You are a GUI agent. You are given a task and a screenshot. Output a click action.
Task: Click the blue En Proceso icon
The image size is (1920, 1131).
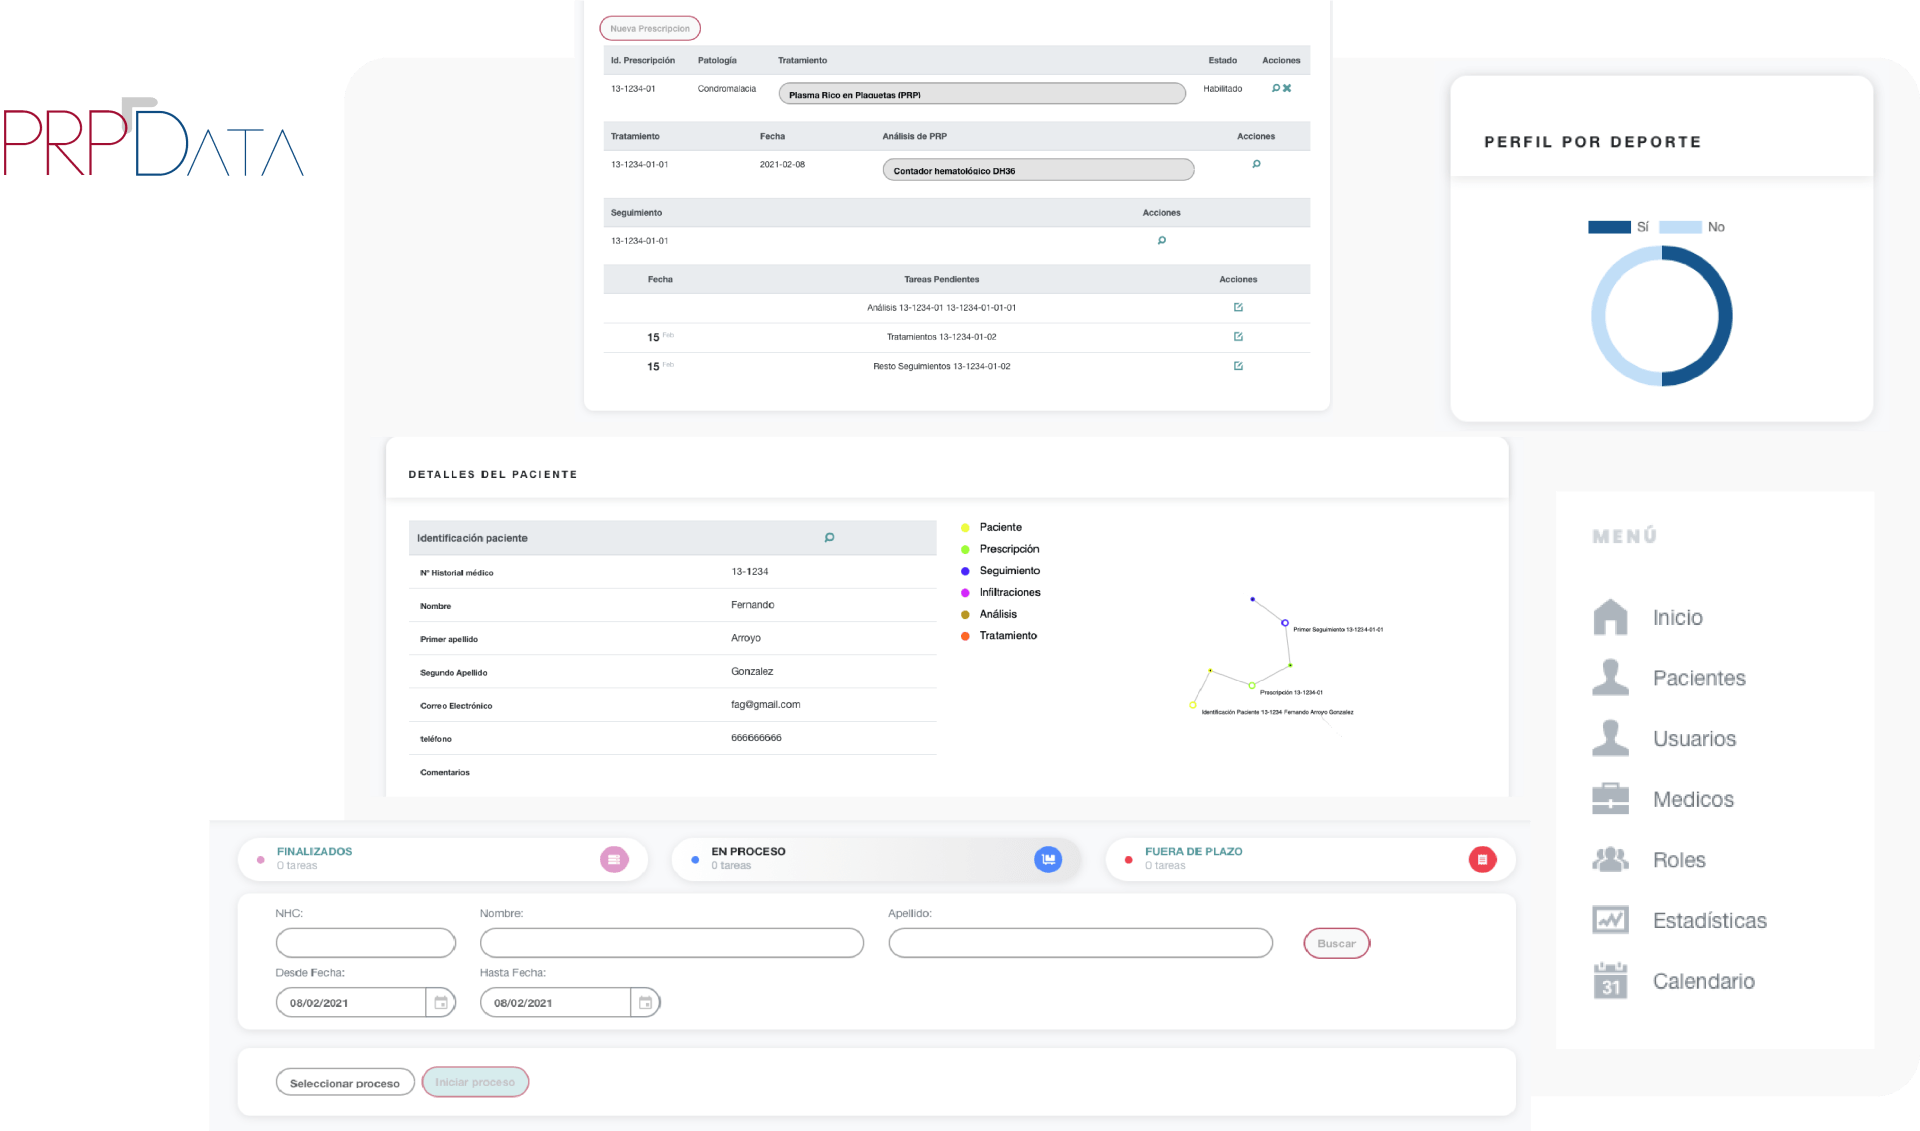pos(1047,859)
